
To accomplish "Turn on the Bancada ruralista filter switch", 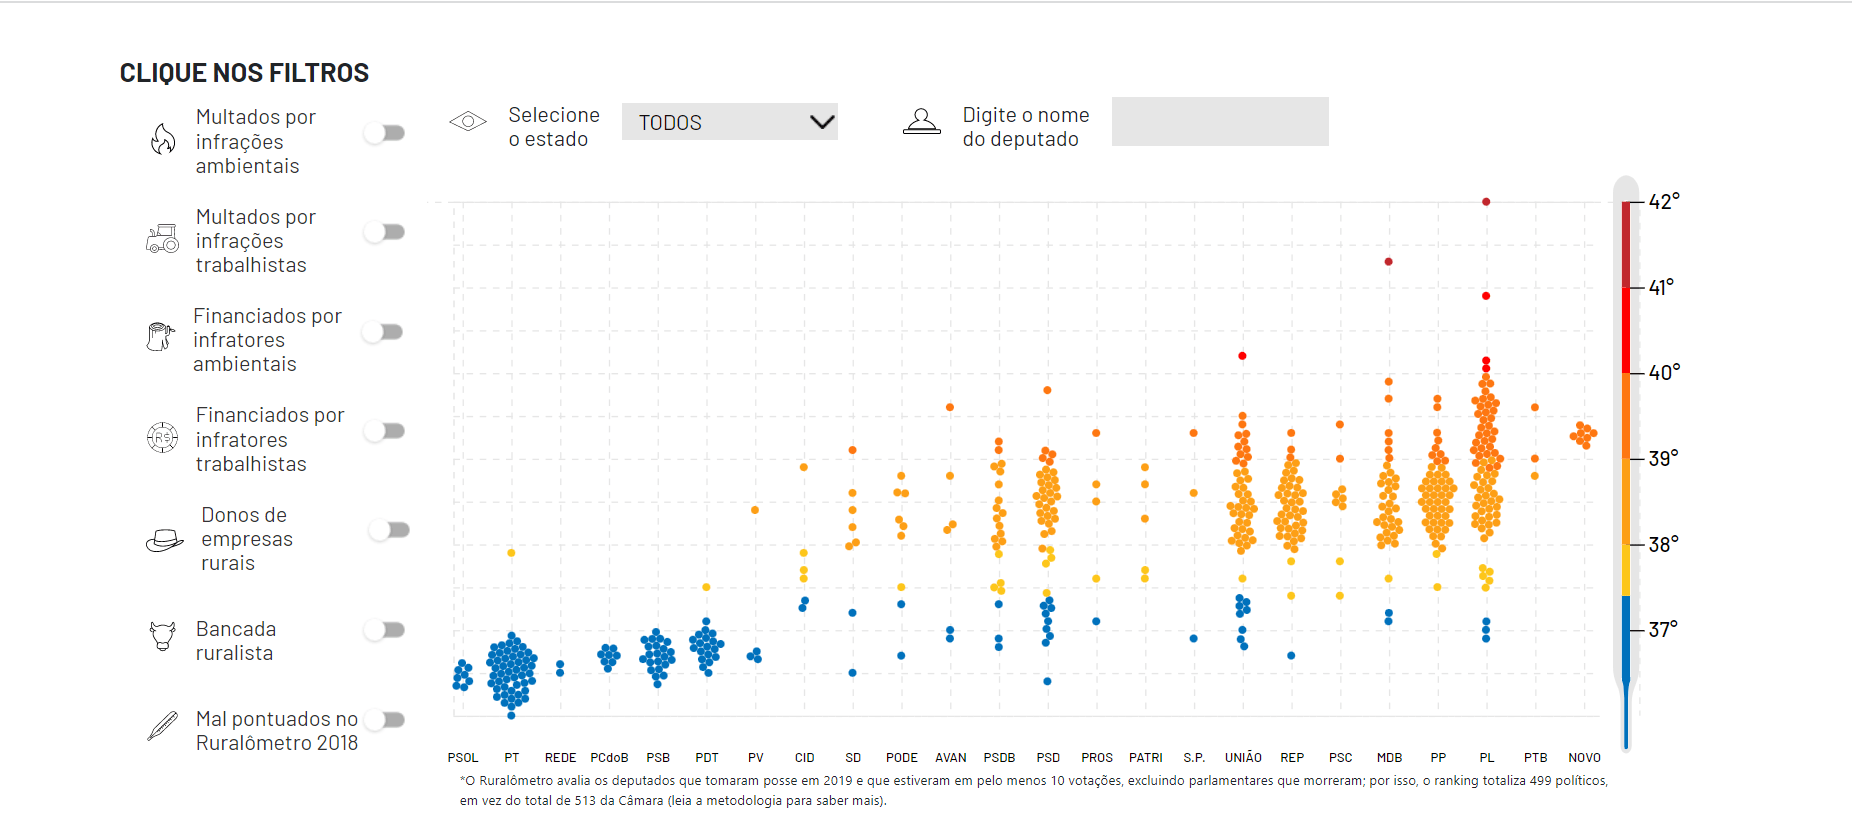I will pos(385,630).
